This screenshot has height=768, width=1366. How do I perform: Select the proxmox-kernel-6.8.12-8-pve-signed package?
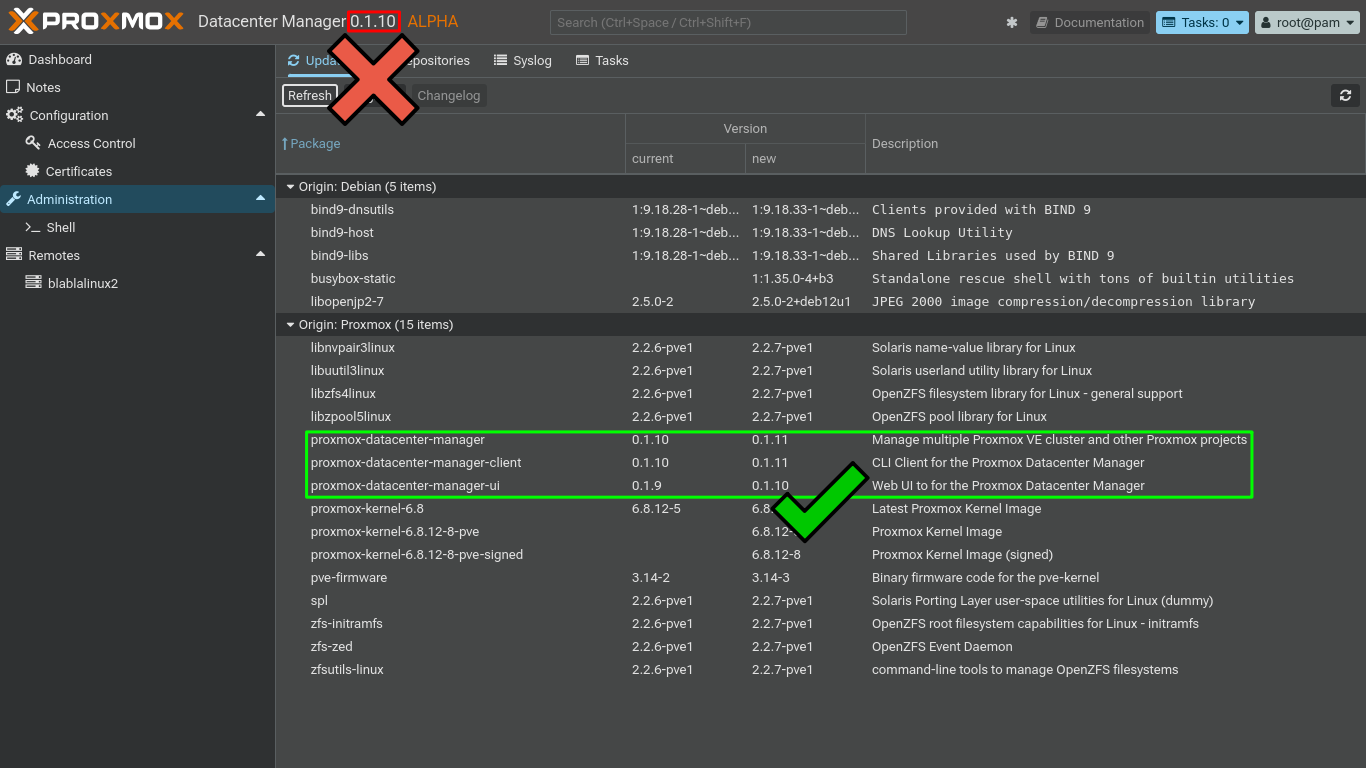[x=417, y=555]
